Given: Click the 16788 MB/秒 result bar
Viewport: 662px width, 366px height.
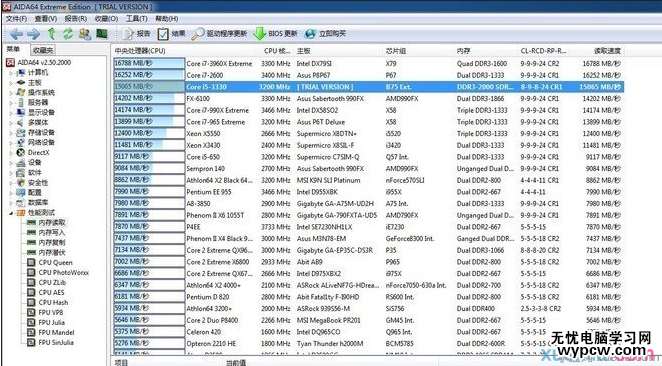Looking at the screenshot, I should click(x=149, y=63).
